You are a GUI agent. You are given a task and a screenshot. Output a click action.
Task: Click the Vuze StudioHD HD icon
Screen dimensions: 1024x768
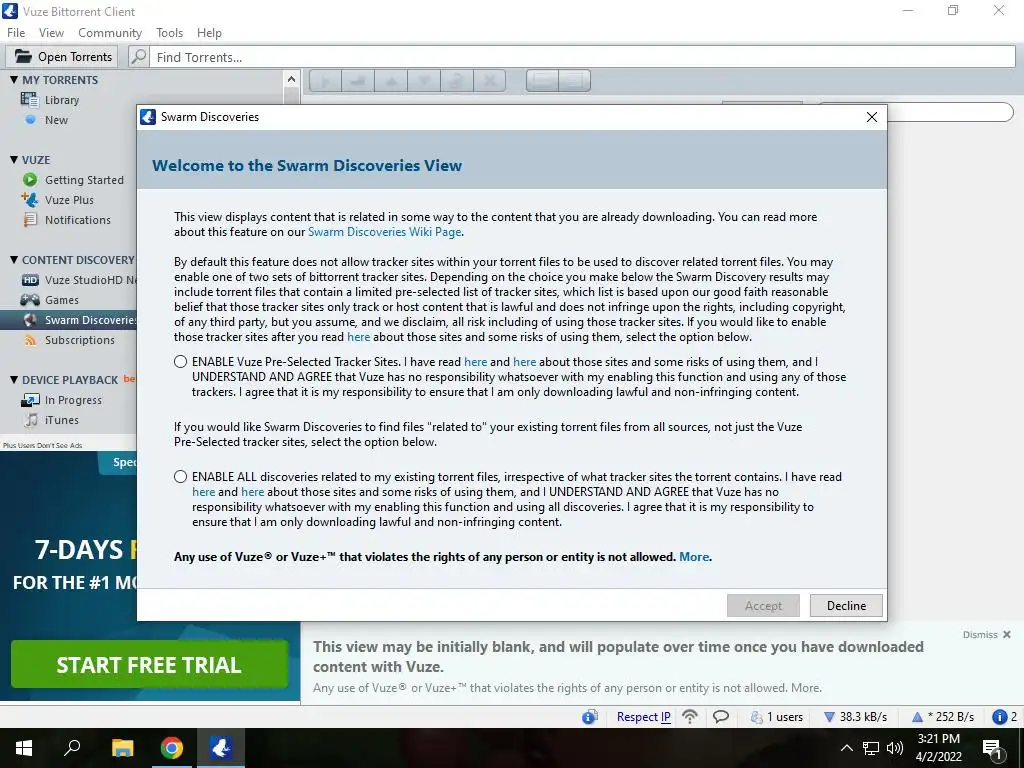point(30,280)
